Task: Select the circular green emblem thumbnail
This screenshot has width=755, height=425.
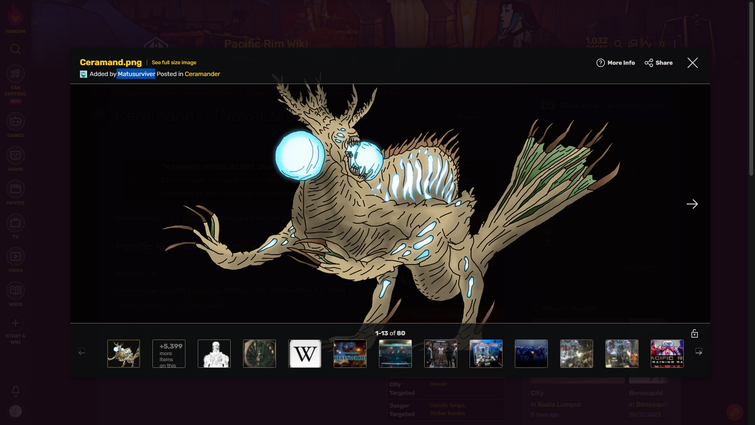Action: [260, 354]
